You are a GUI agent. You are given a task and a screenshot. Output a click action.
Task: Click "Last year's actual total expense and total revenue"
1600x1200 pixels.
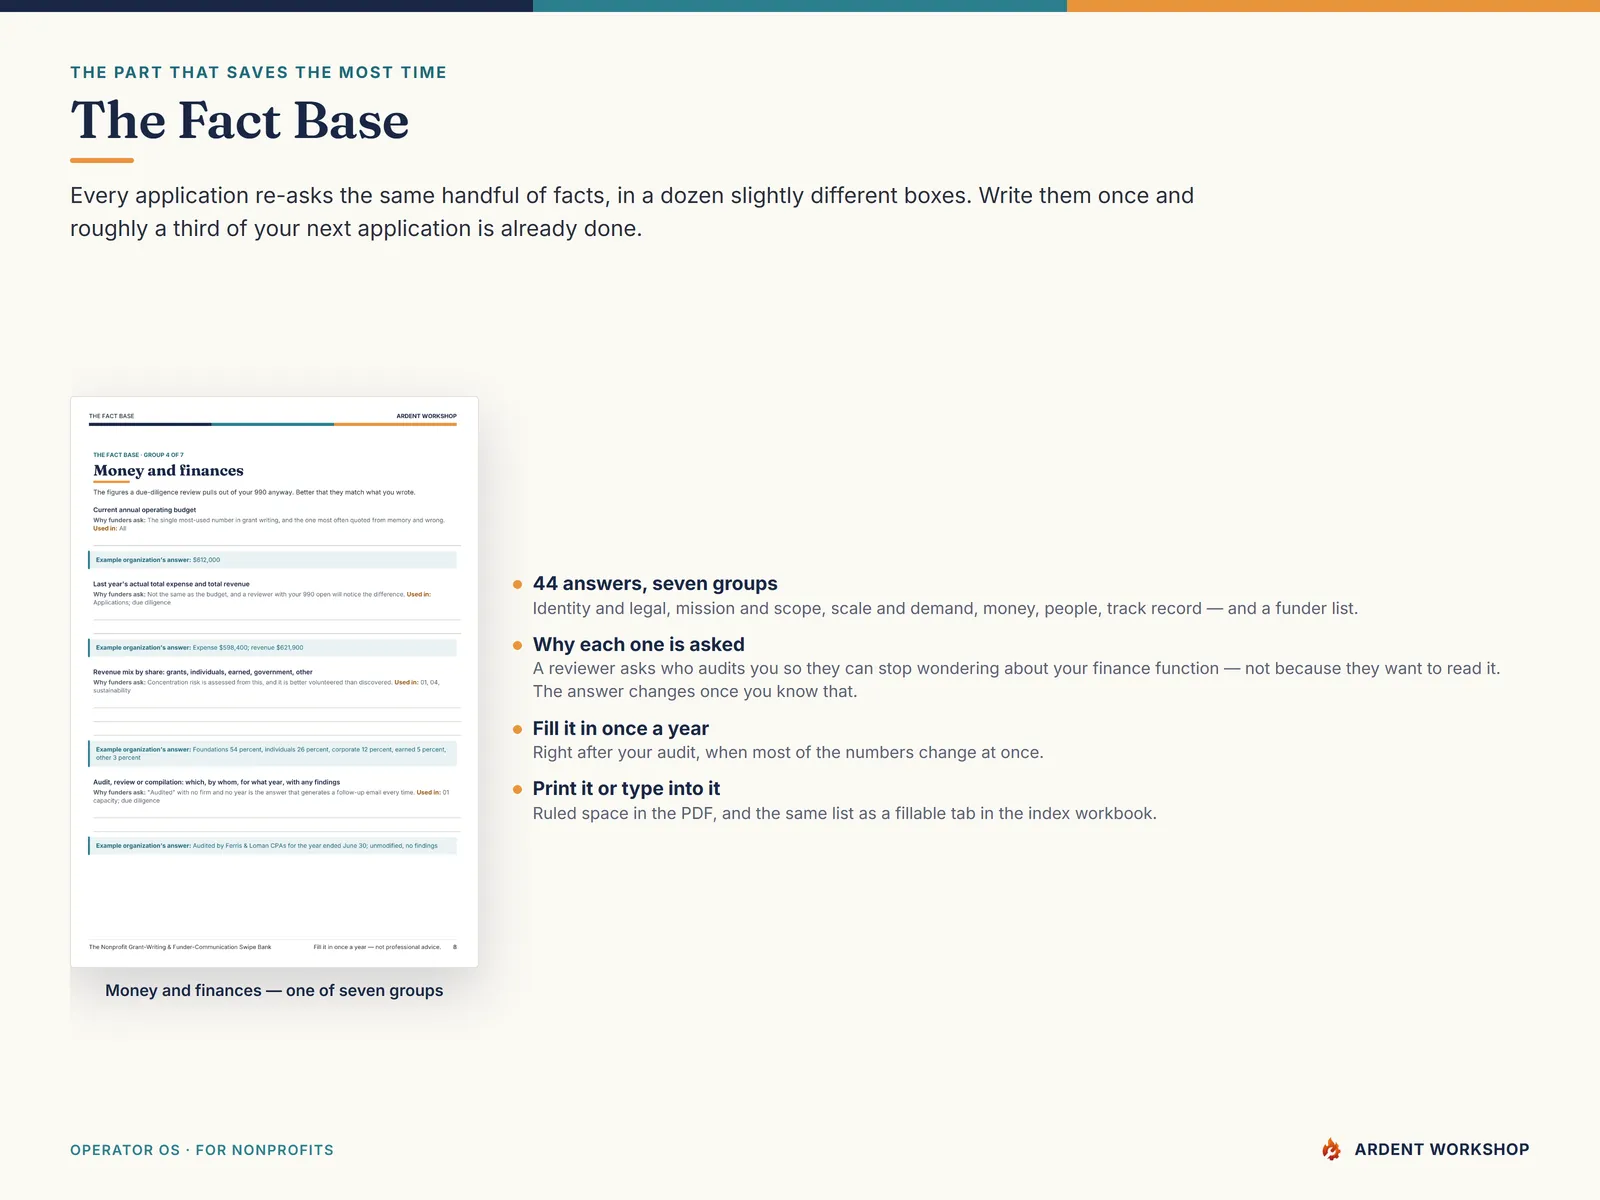pyautogui.click(x=172, y=584)
